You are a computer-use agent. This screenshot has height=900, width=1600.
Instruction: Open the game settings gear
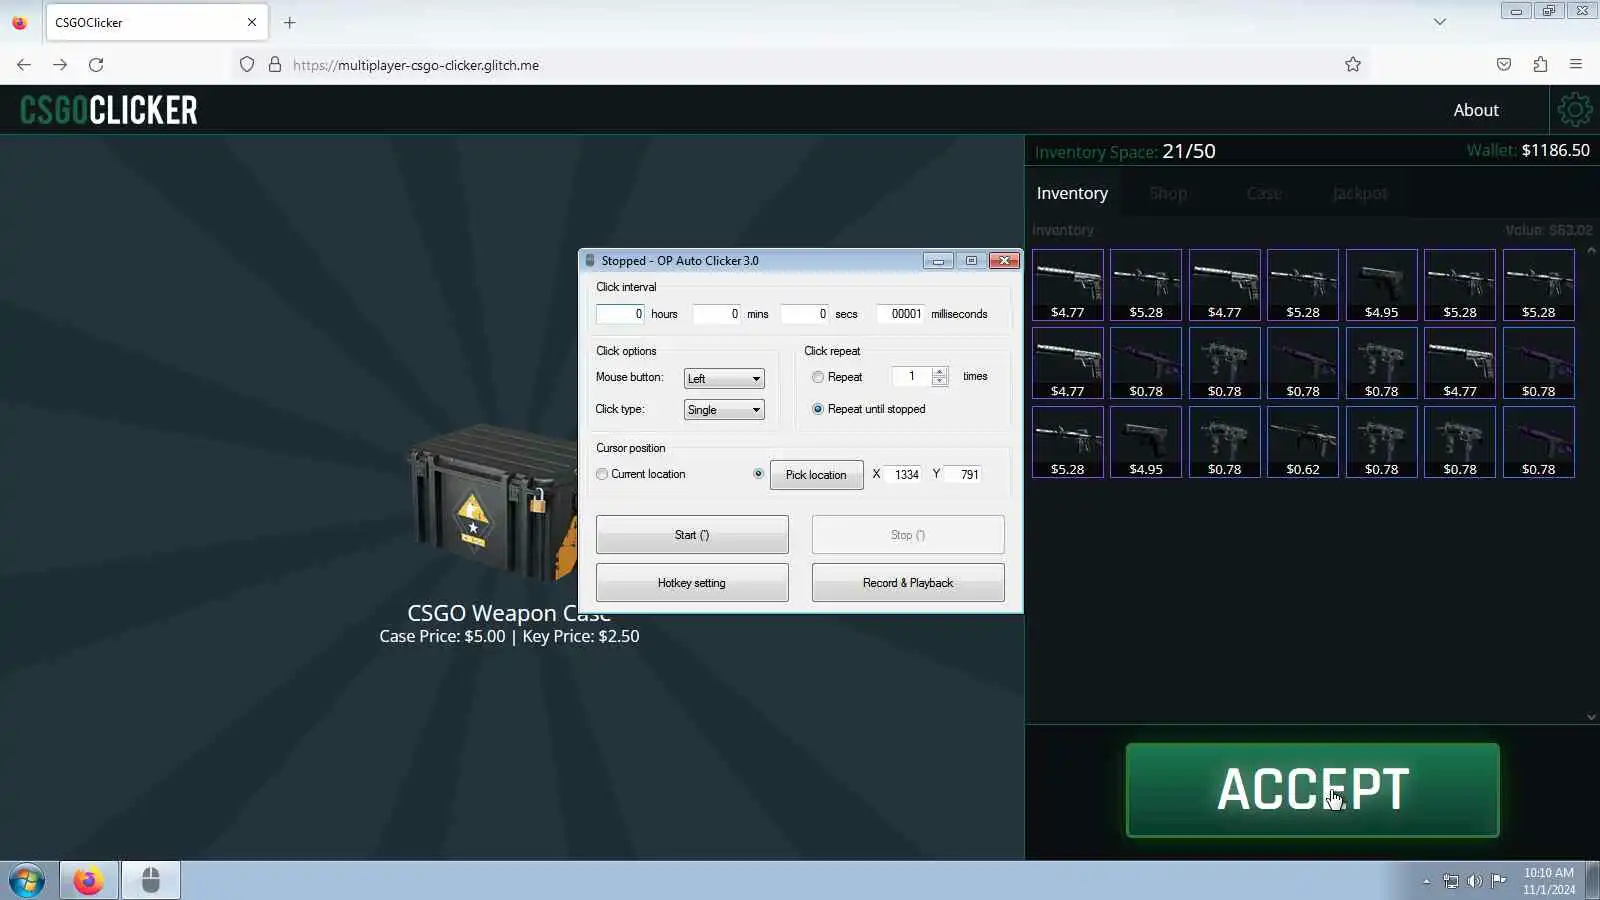[x=1575, y=110]
